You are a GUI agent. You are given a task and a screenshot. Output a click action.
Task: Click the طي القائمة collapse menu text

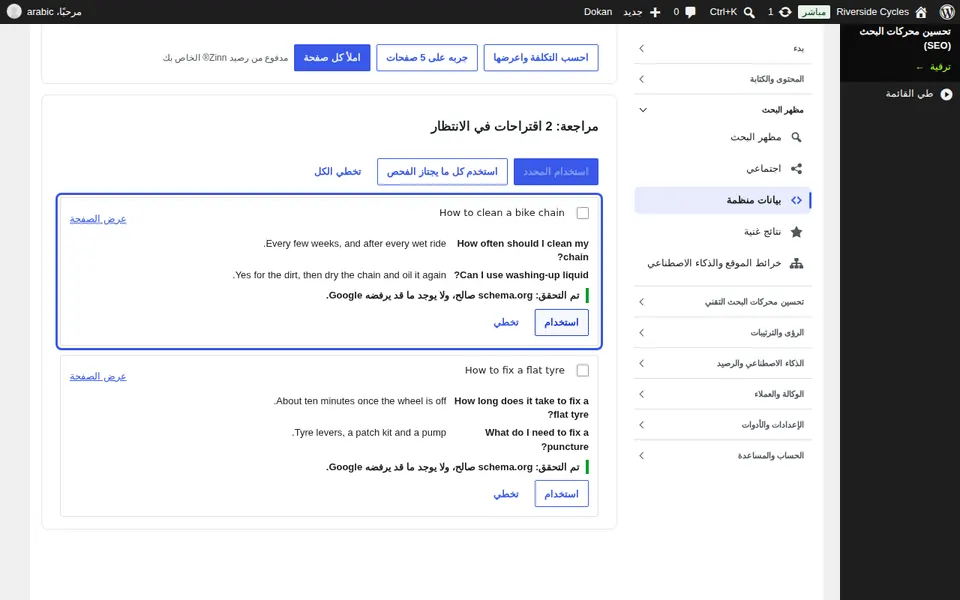click(909, 94)
